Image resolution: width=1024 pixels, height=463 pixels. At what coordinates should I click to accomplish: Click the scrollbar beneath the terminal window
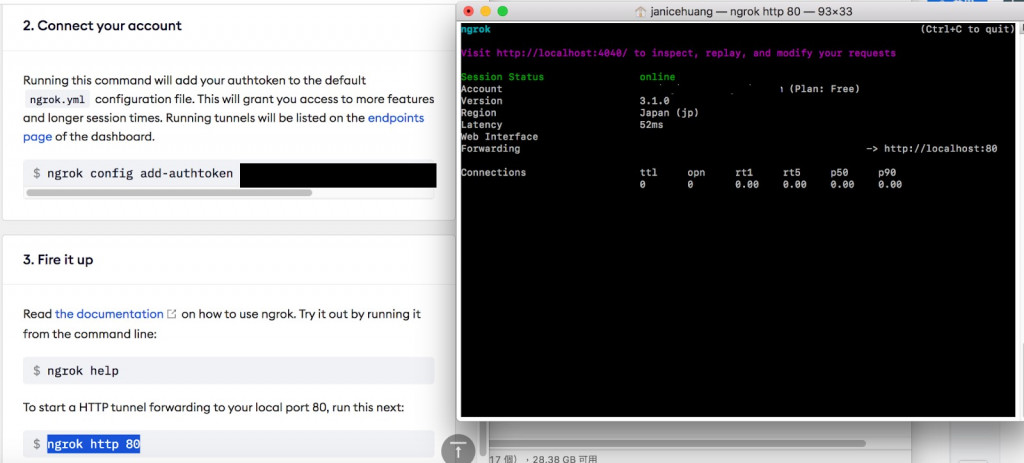pos(677,443)
